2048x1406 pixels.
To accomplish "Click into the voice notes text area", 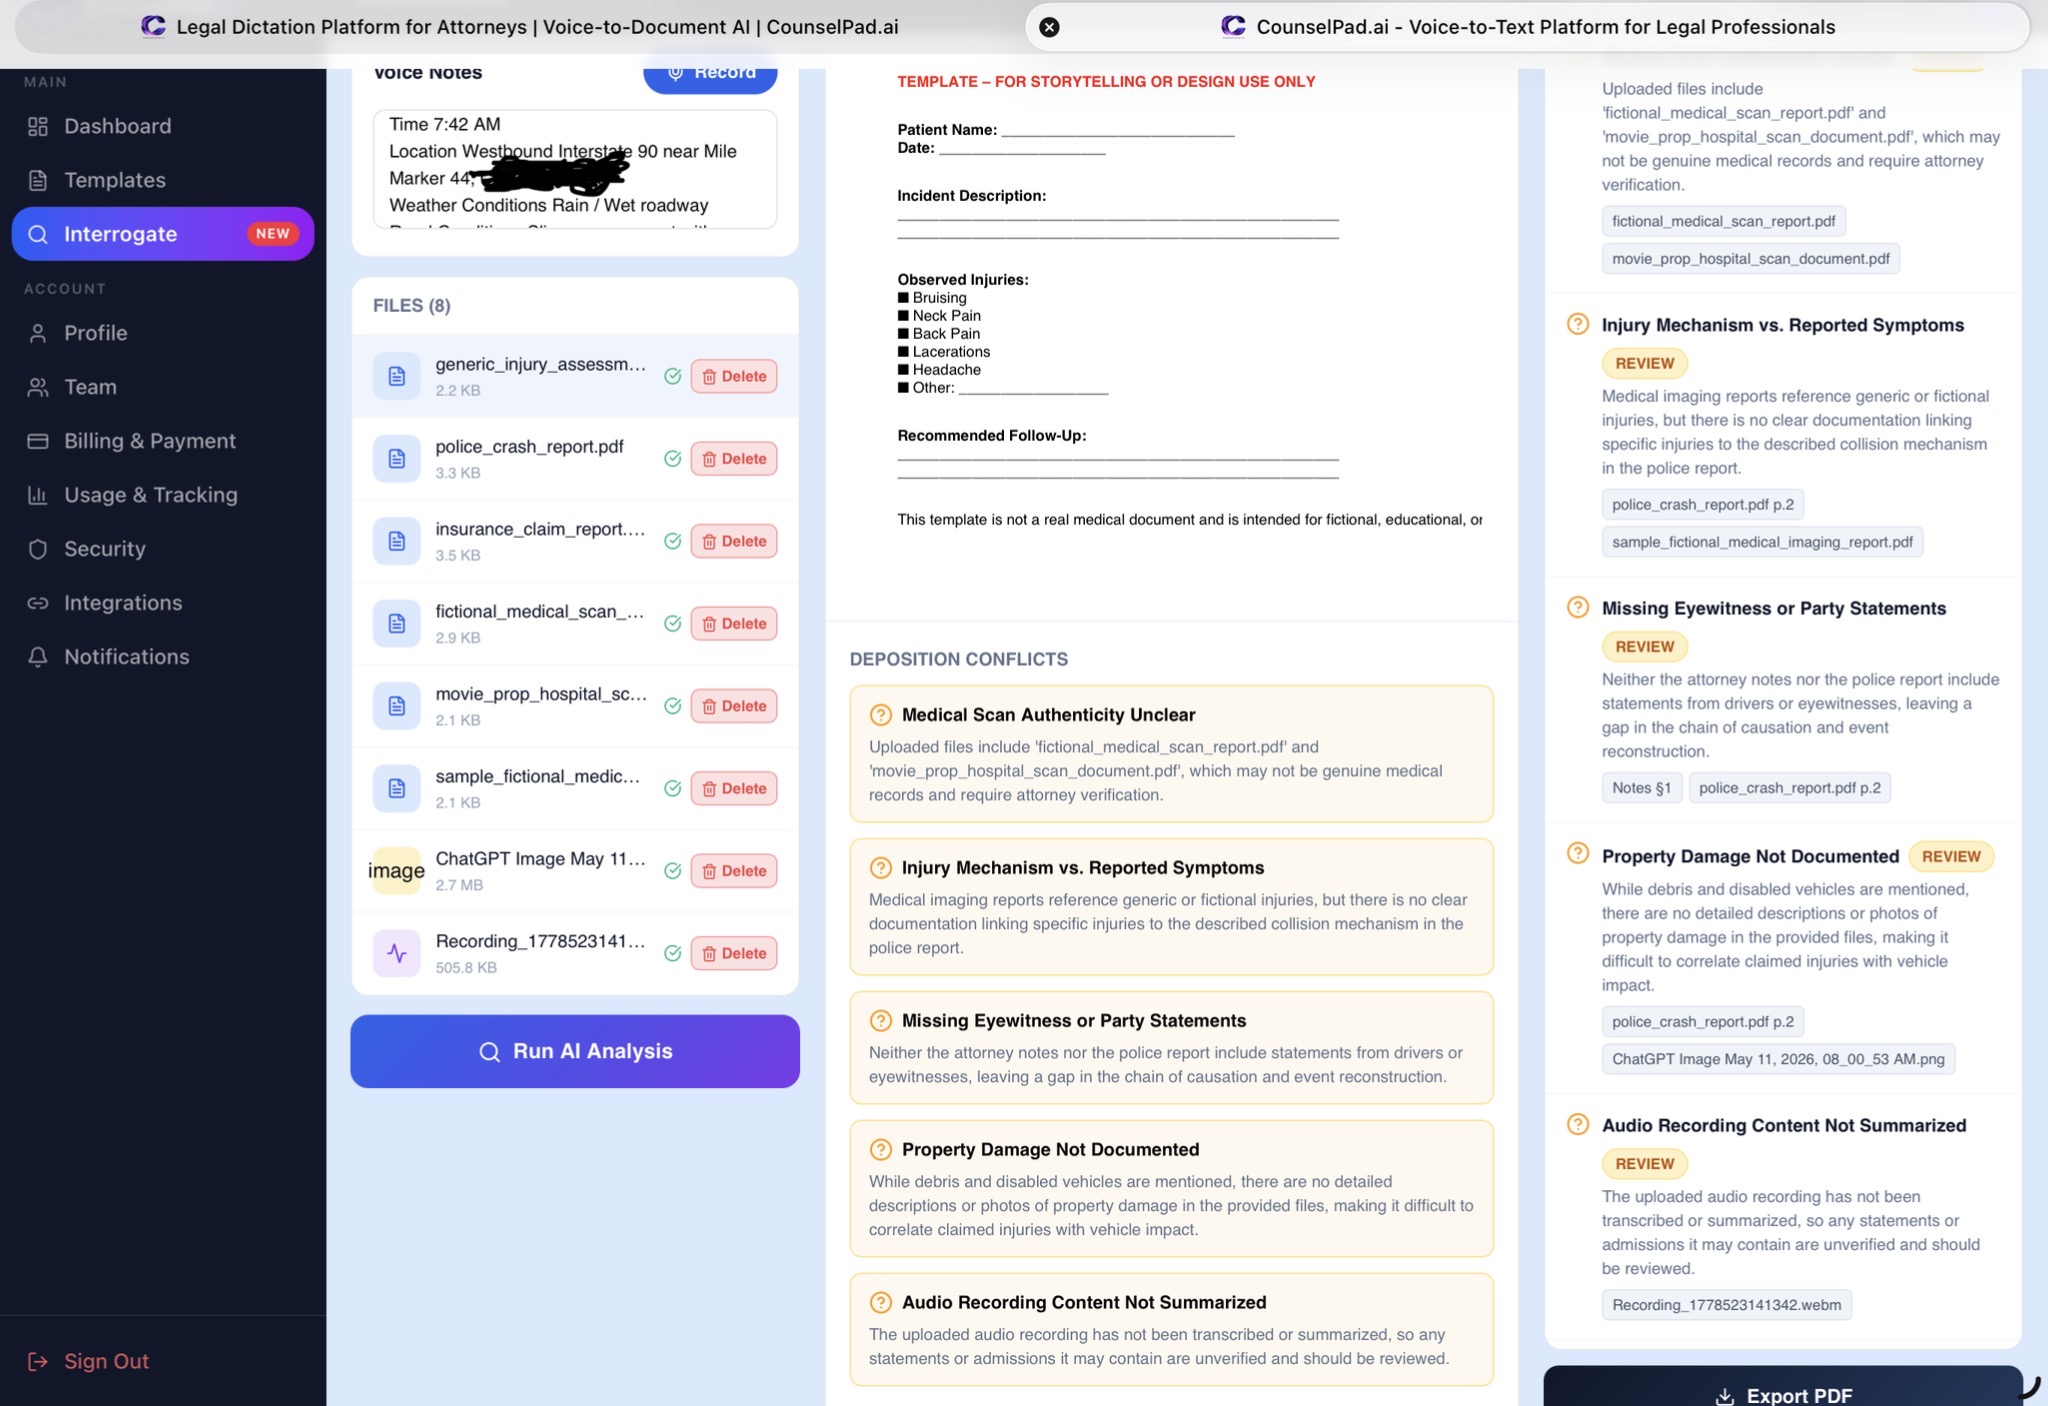I will coord(575,169).
